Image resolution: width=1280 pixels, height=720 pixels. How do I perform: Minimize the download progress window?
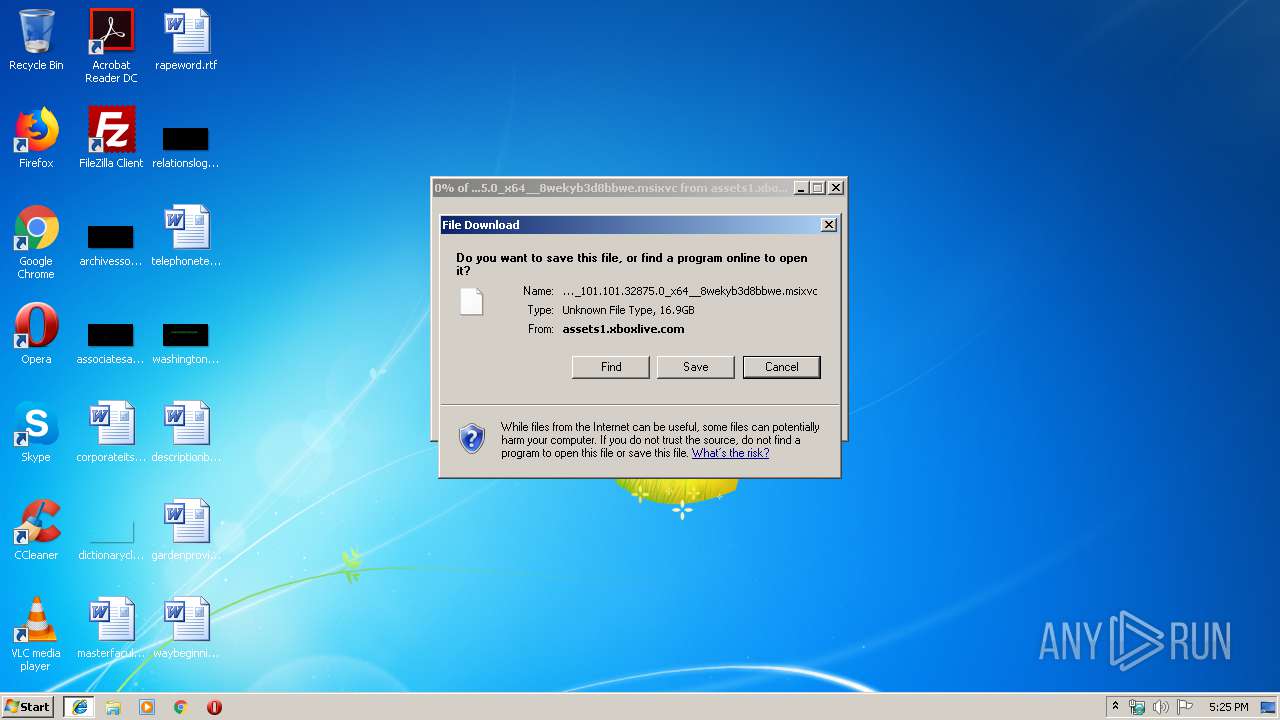(801, 188)
